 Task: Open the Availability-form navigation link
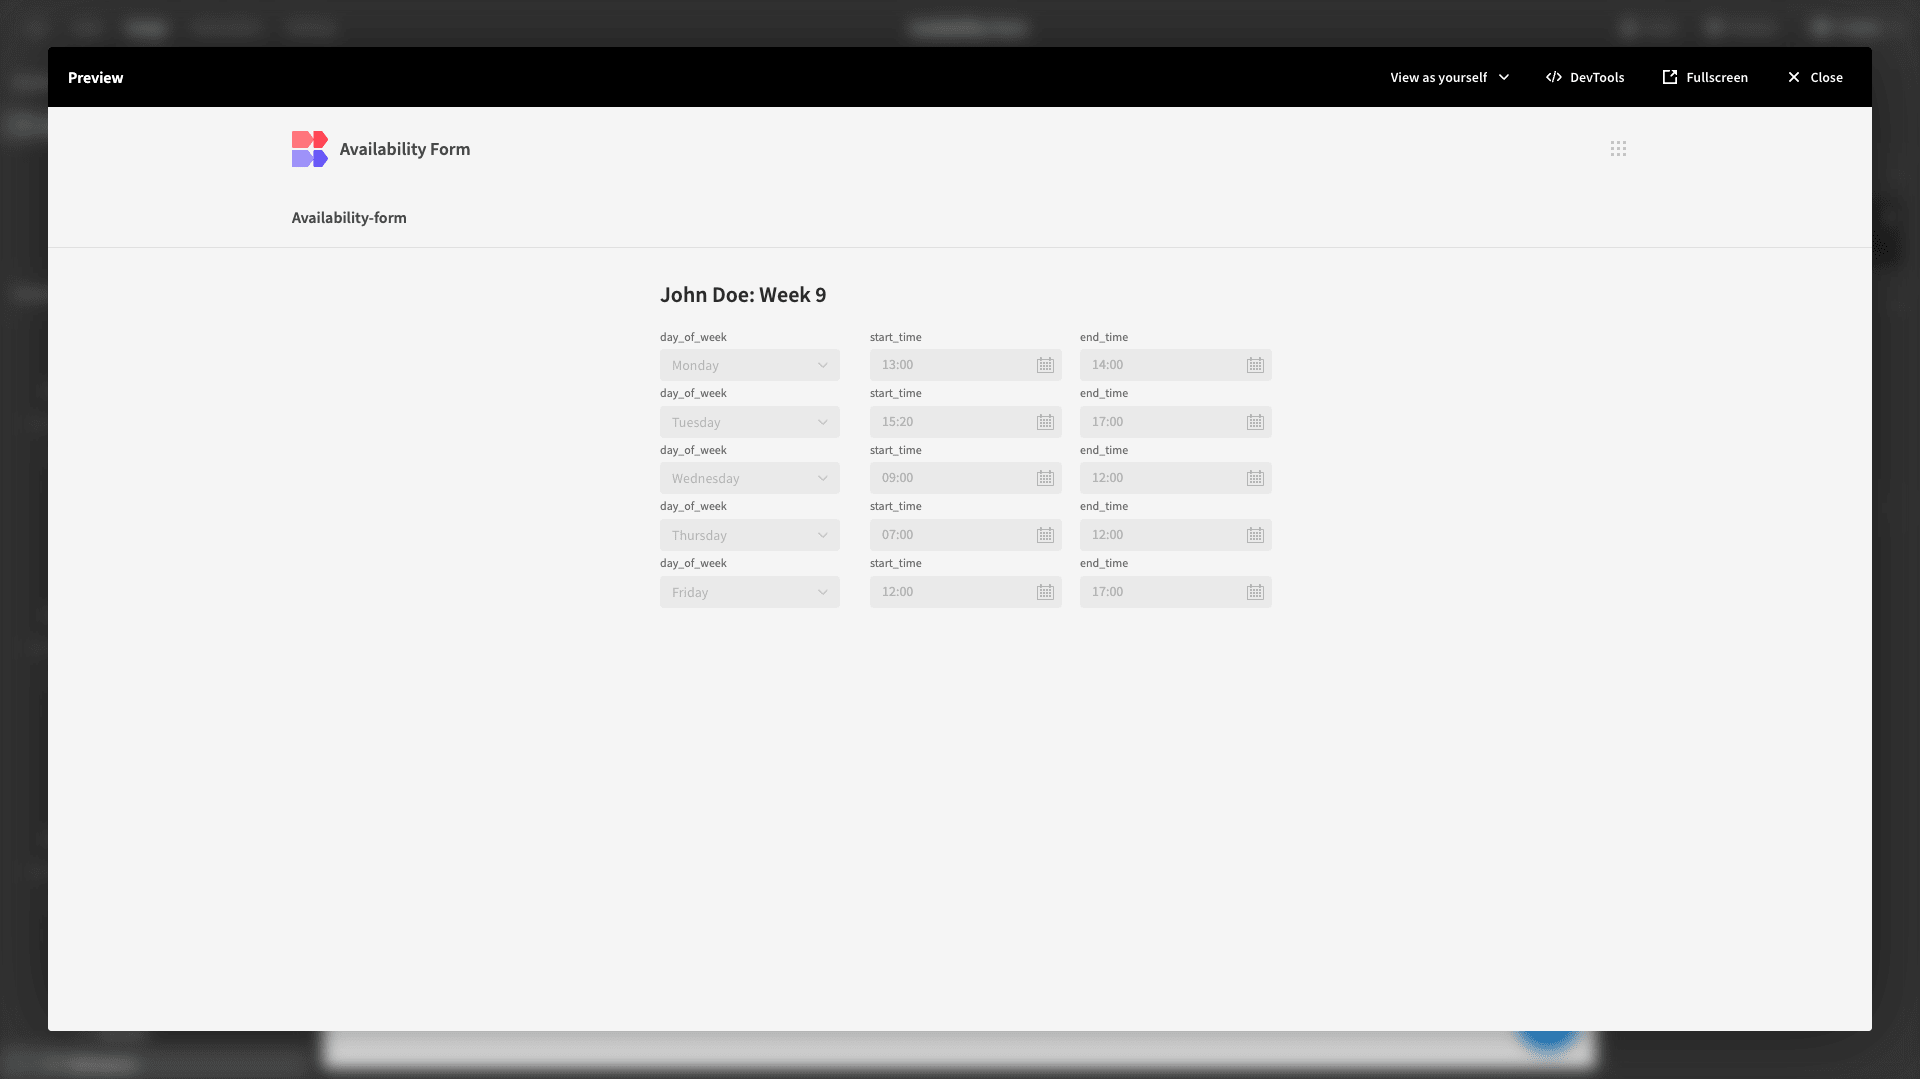(x=349, y=218)
